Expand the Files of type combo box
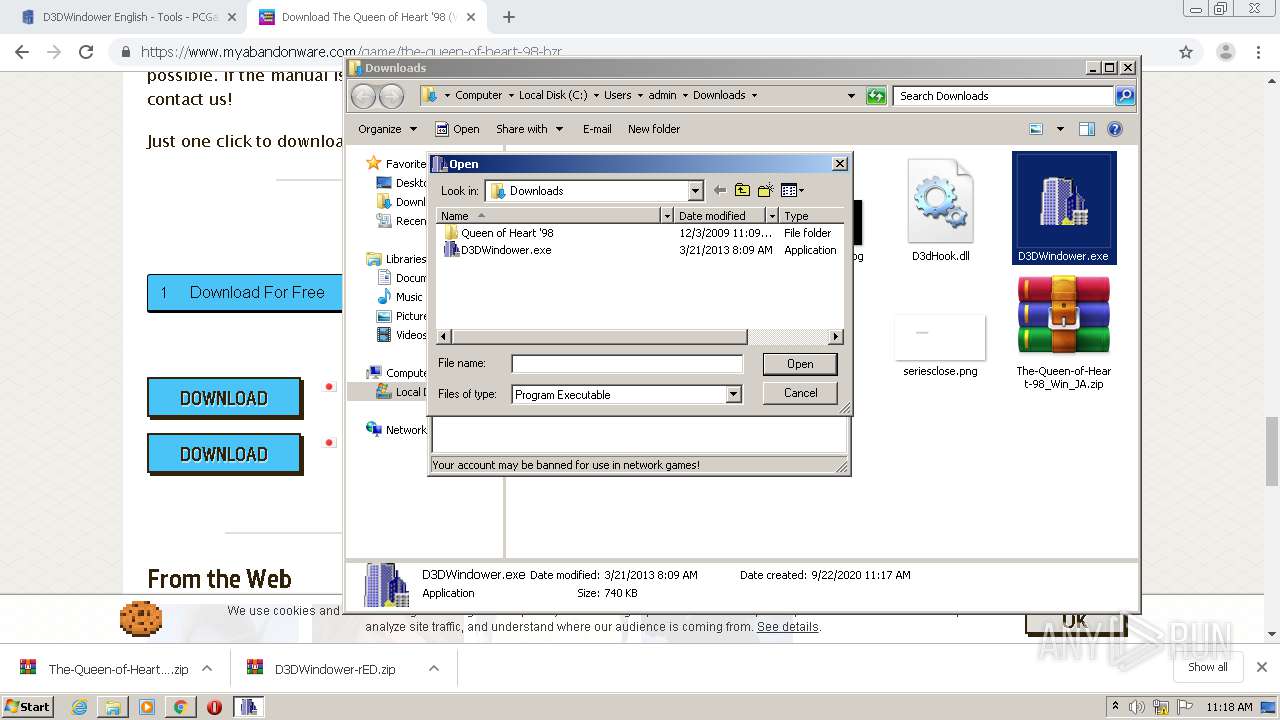The width and height of the screenshot is (1280, 720). (734, 394)
